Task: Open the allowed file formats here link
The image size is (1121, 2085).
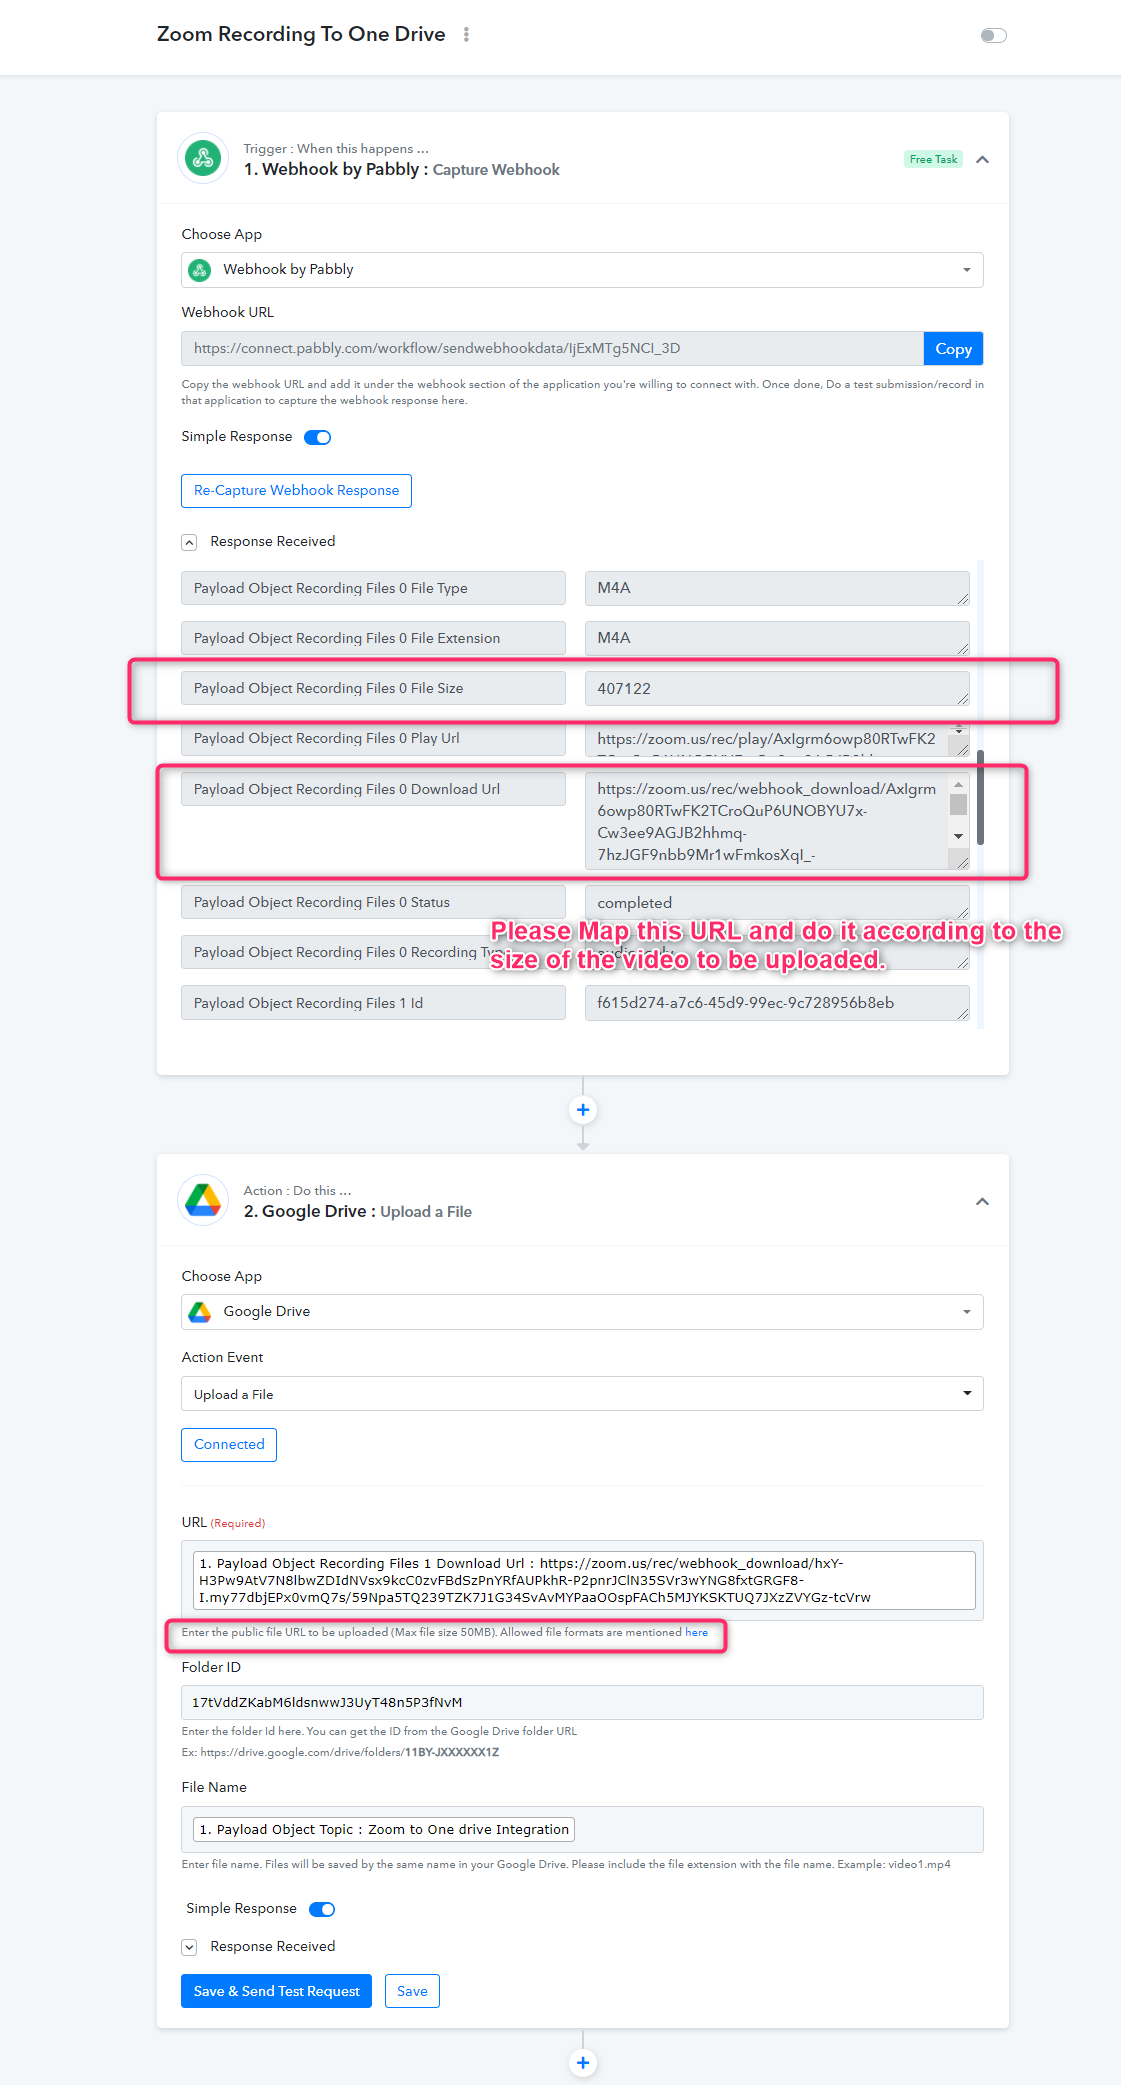Action: (x=696, y=1632)
